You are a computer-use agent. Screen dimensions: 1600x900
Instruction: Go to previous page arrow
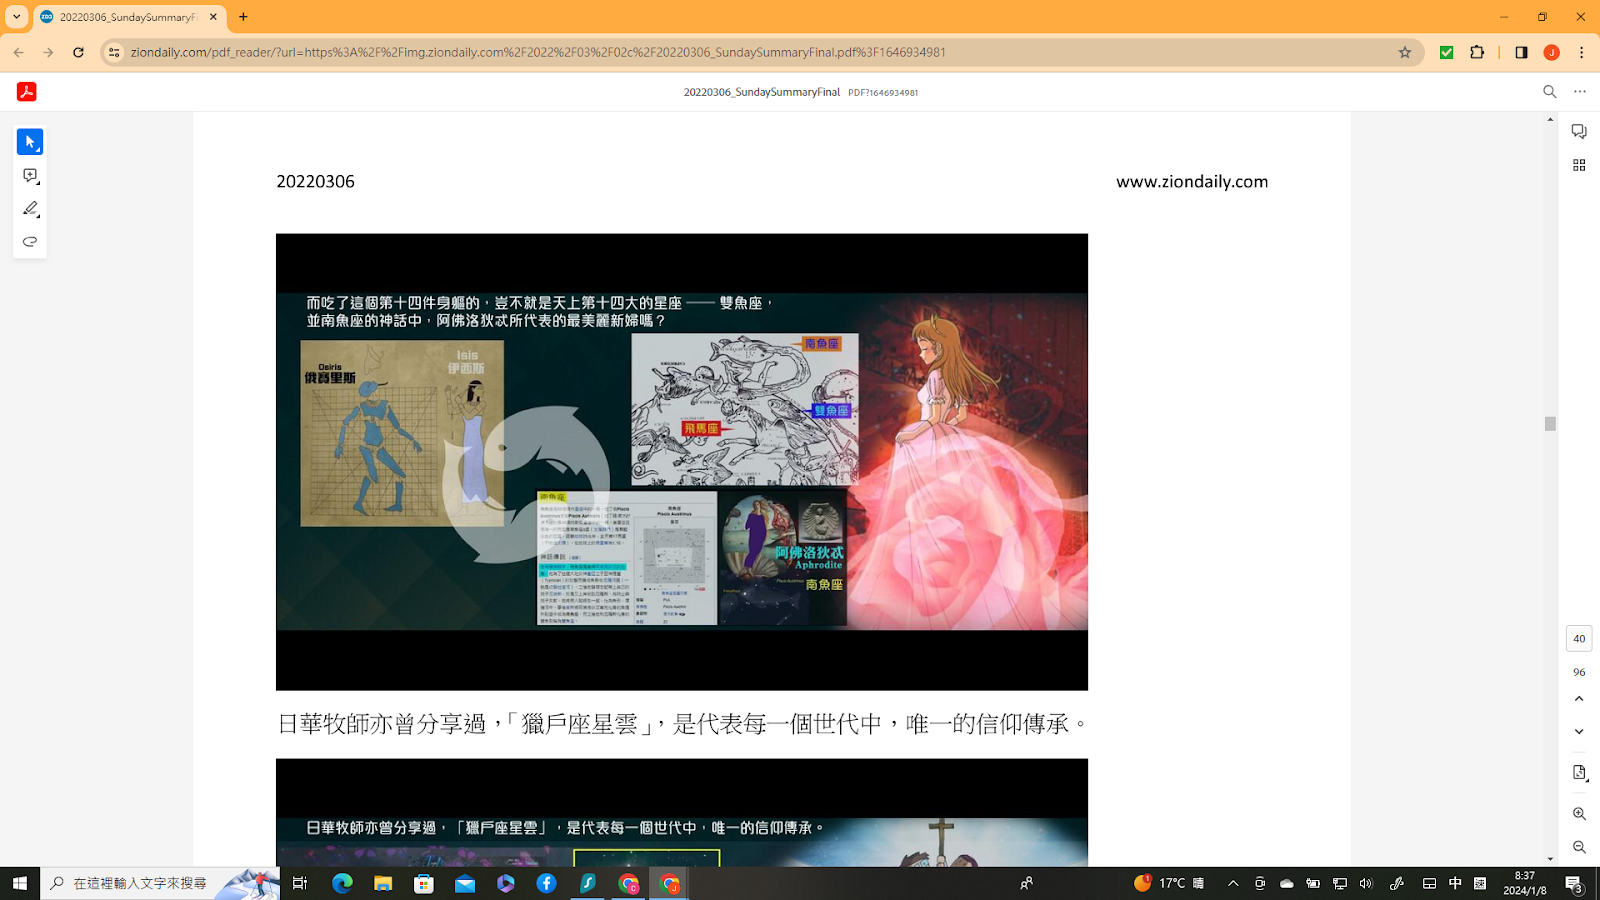[x=1579, y=699]
